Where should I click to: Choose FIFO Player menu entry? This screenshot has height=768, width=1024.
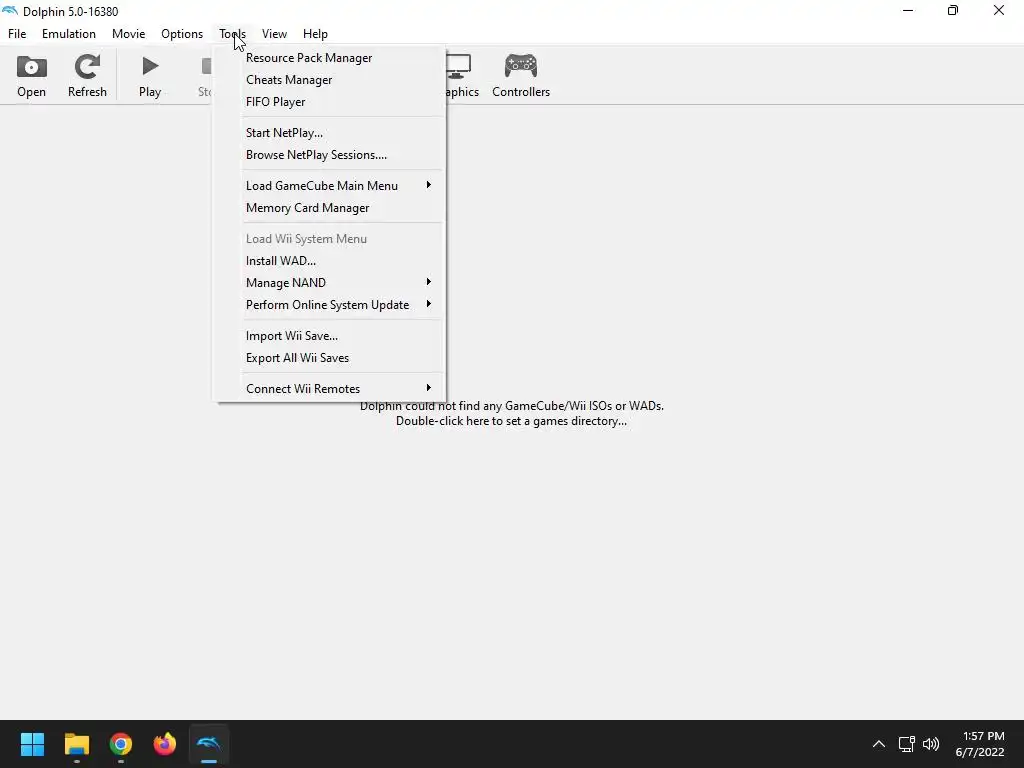330,102
